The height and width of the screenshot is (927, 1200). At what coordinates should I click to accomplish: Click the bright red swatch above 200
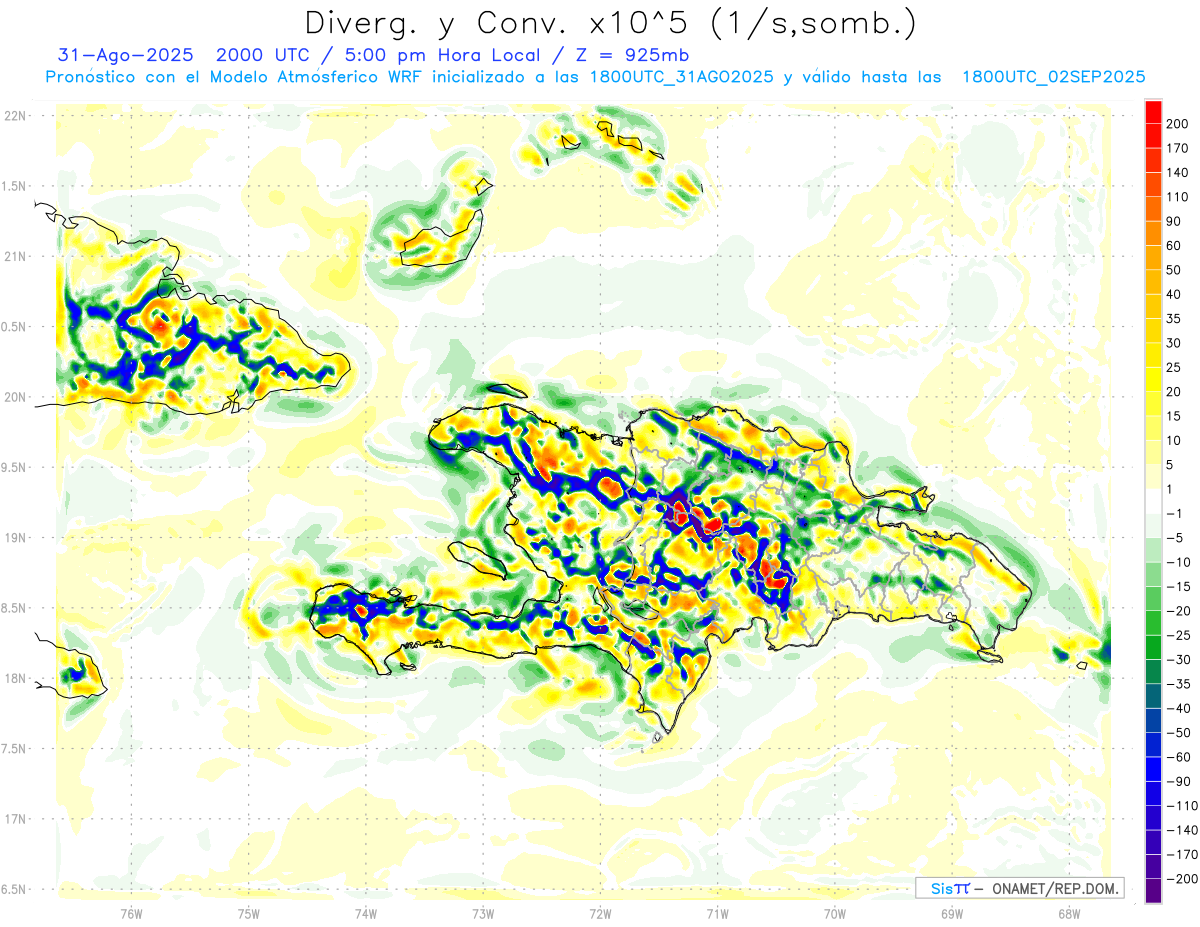[1153, 111]
